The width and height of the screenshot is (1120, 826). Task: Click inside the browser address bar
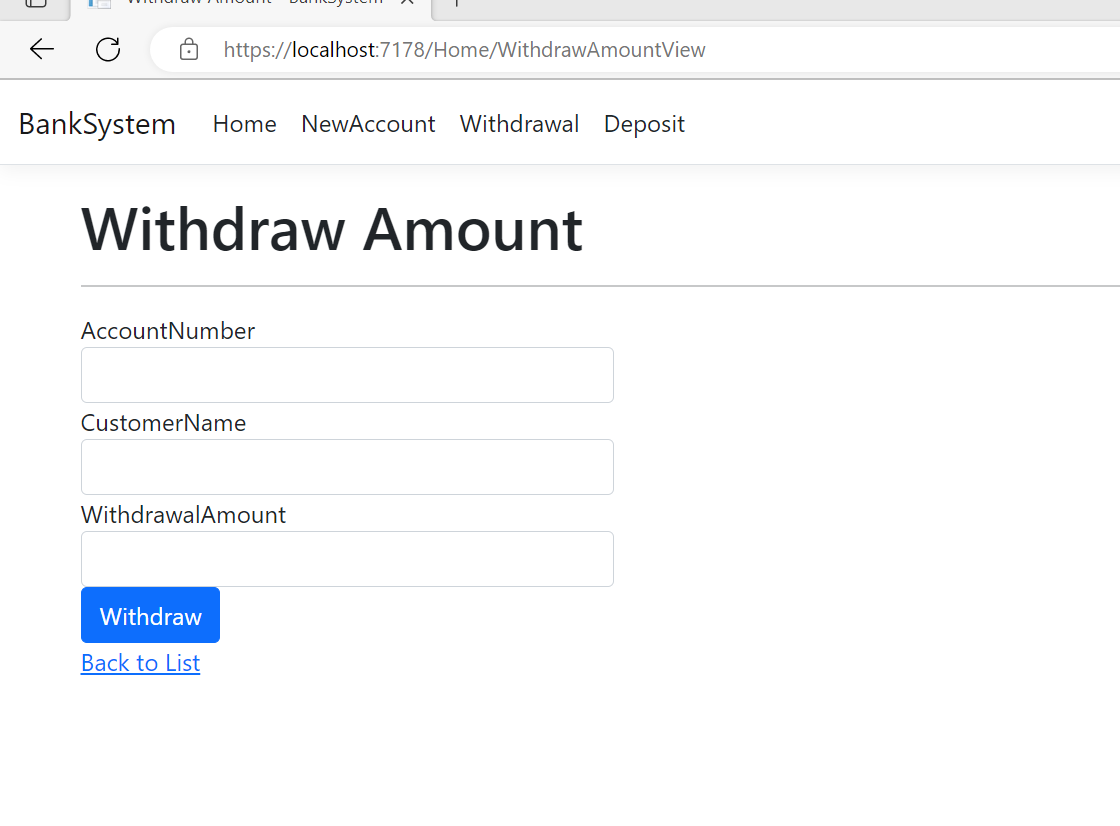coord(600,49)
